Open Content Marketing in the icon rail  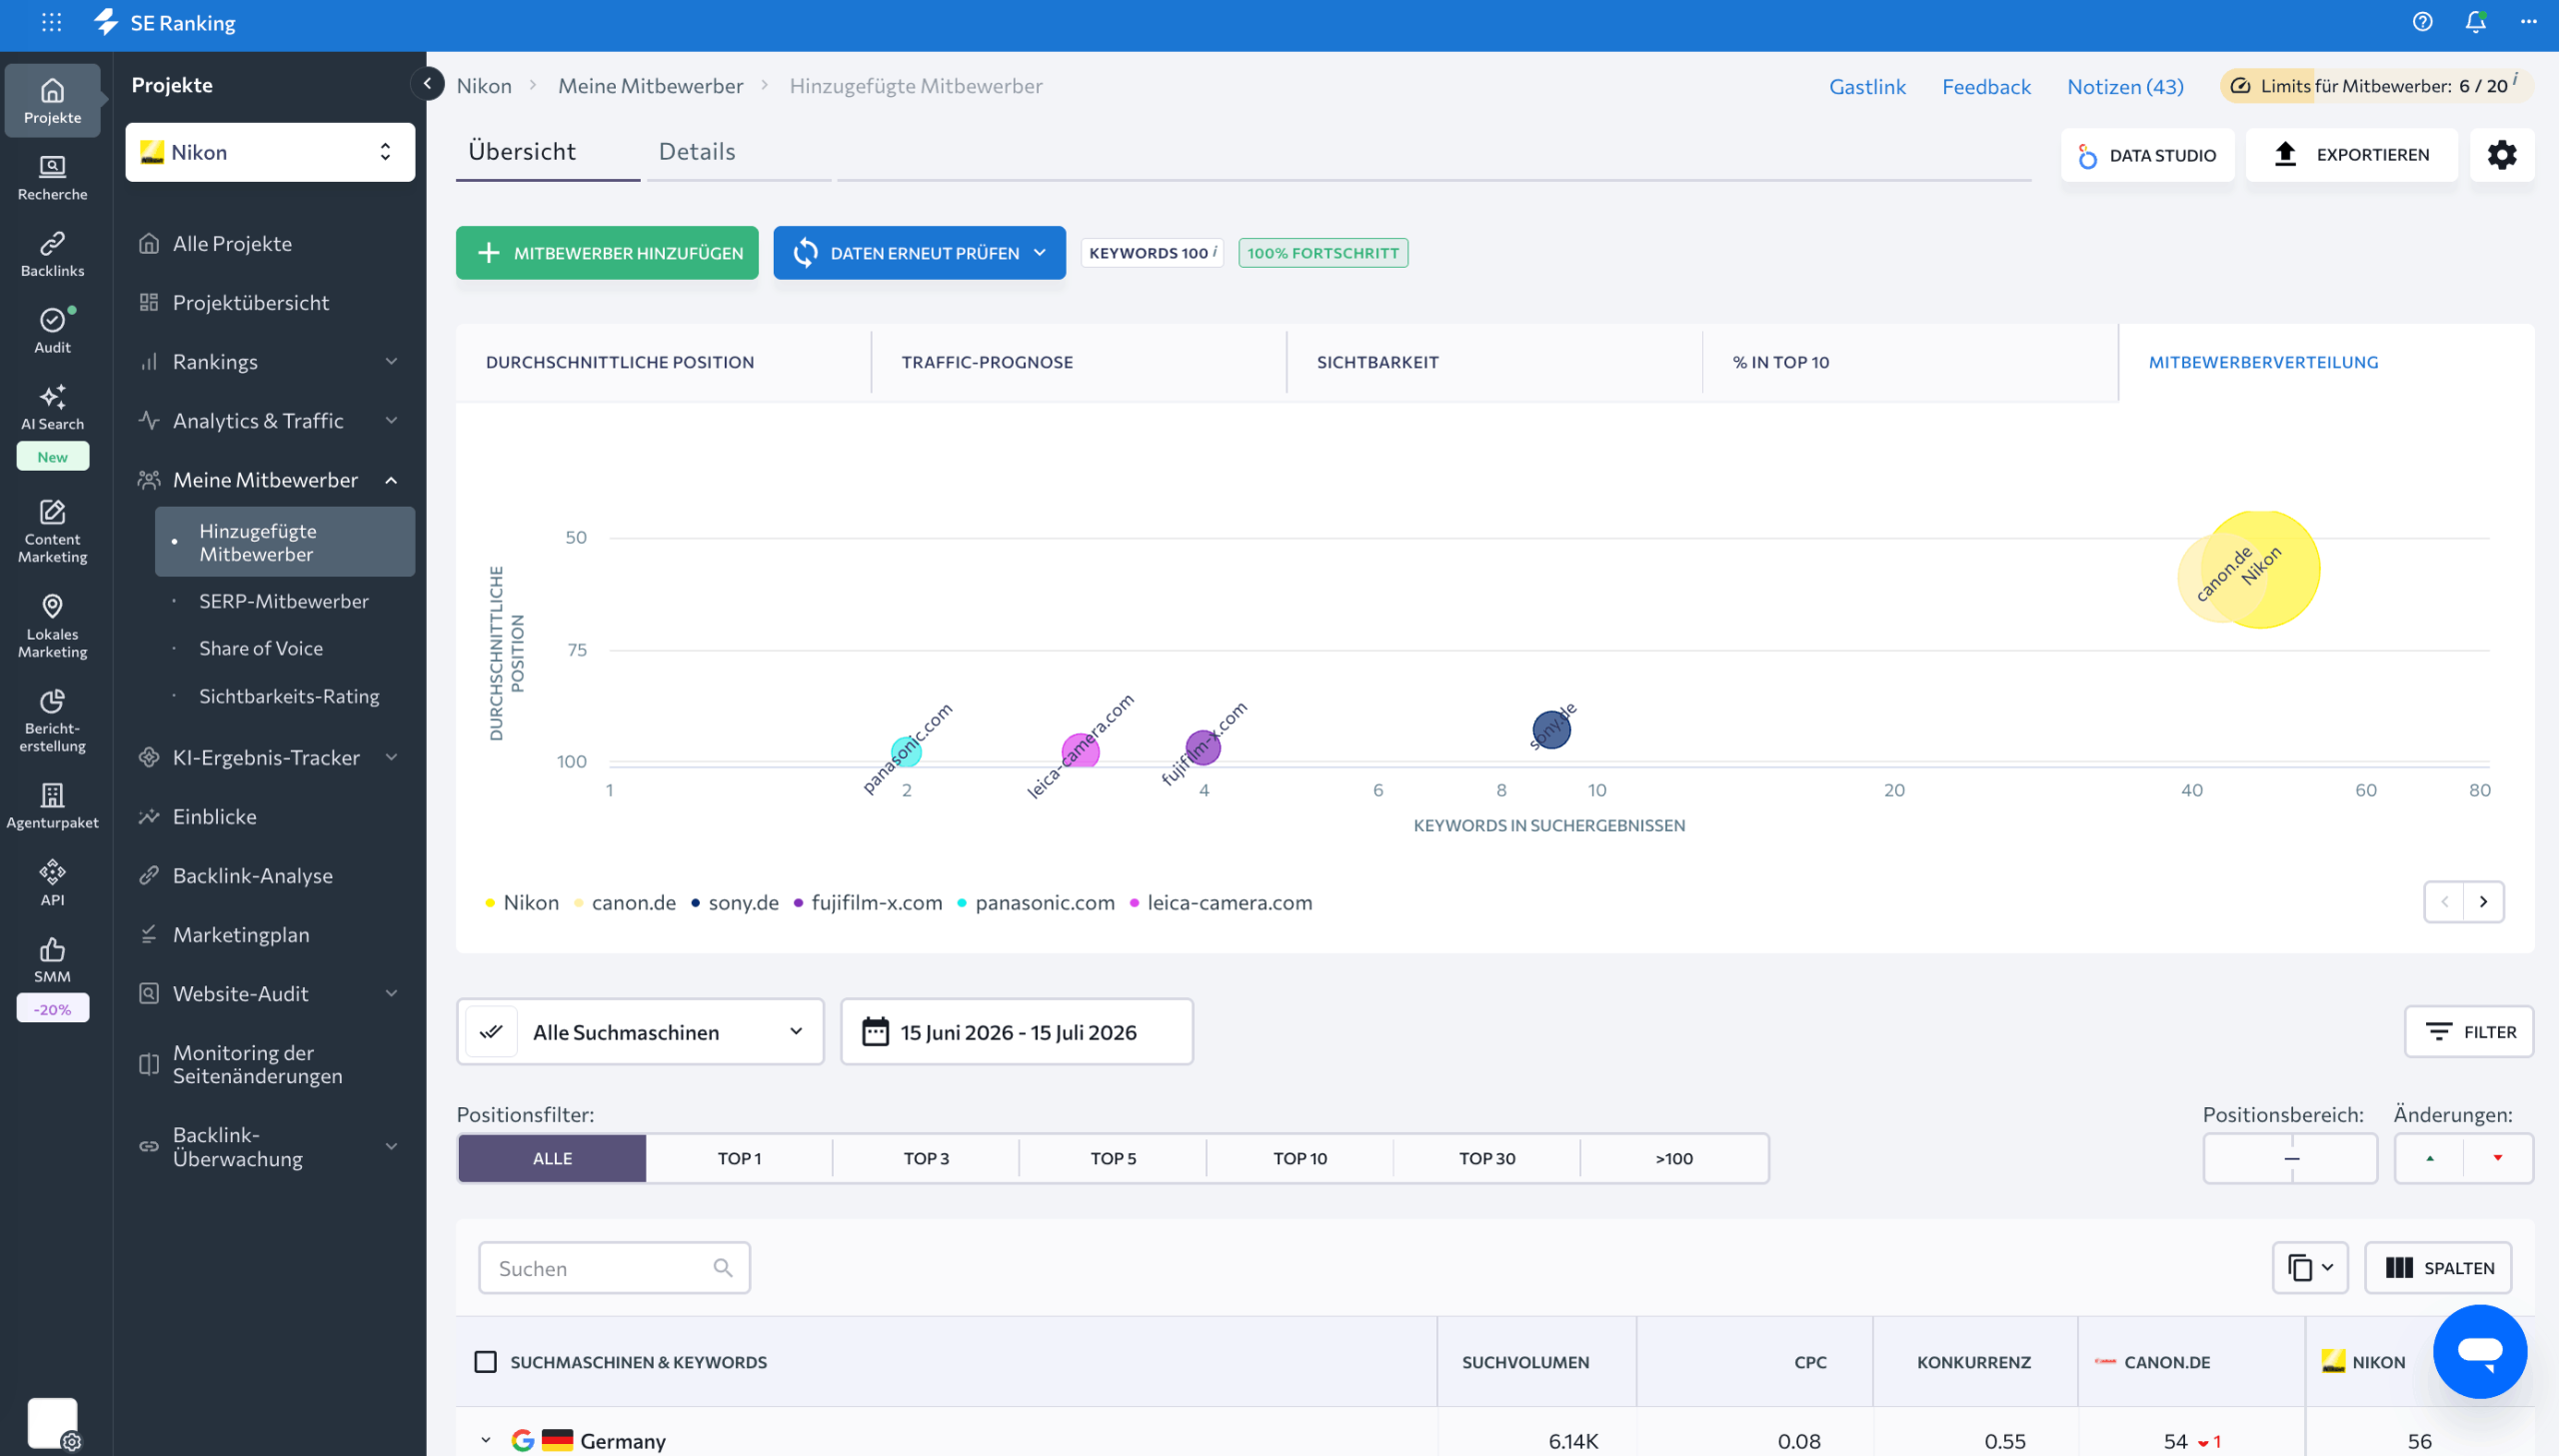coord(53,532)
